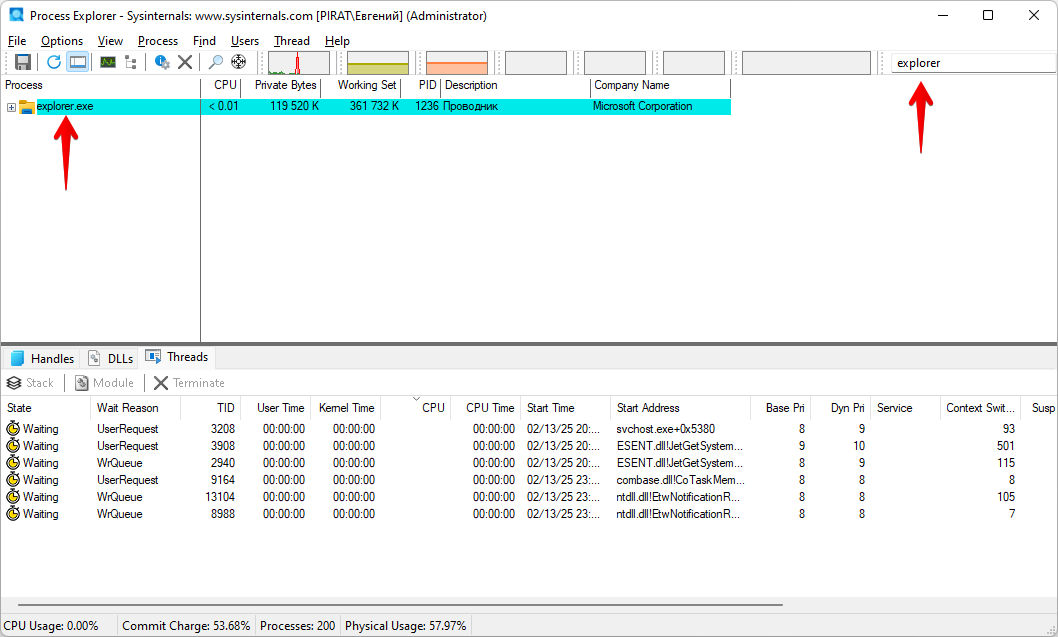Select thread row with TID 9164
1058x637 pixels.
(x=529, y=480)
